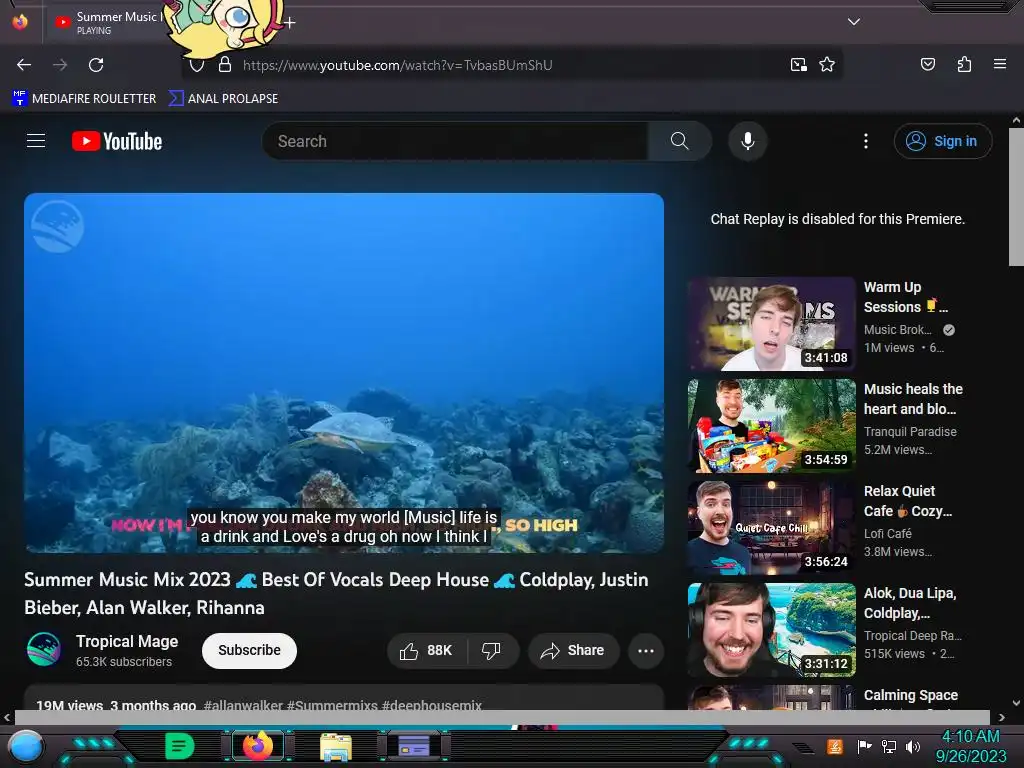The width and height of the screenshot is (1024, 768).
Task: Open the second bookmark in the bookmarks bar
Action: 223,99
